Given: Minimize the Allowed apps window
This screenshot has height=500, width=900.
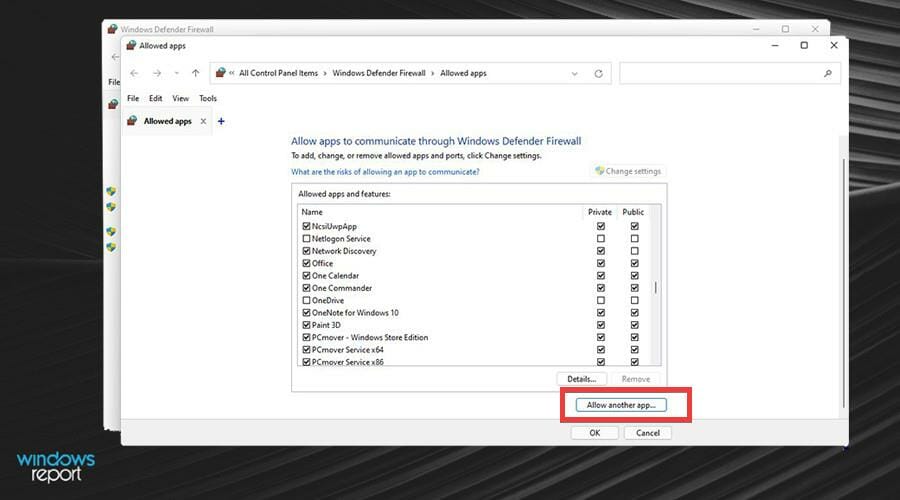Looking at the screenshot, I should (775, 45).
